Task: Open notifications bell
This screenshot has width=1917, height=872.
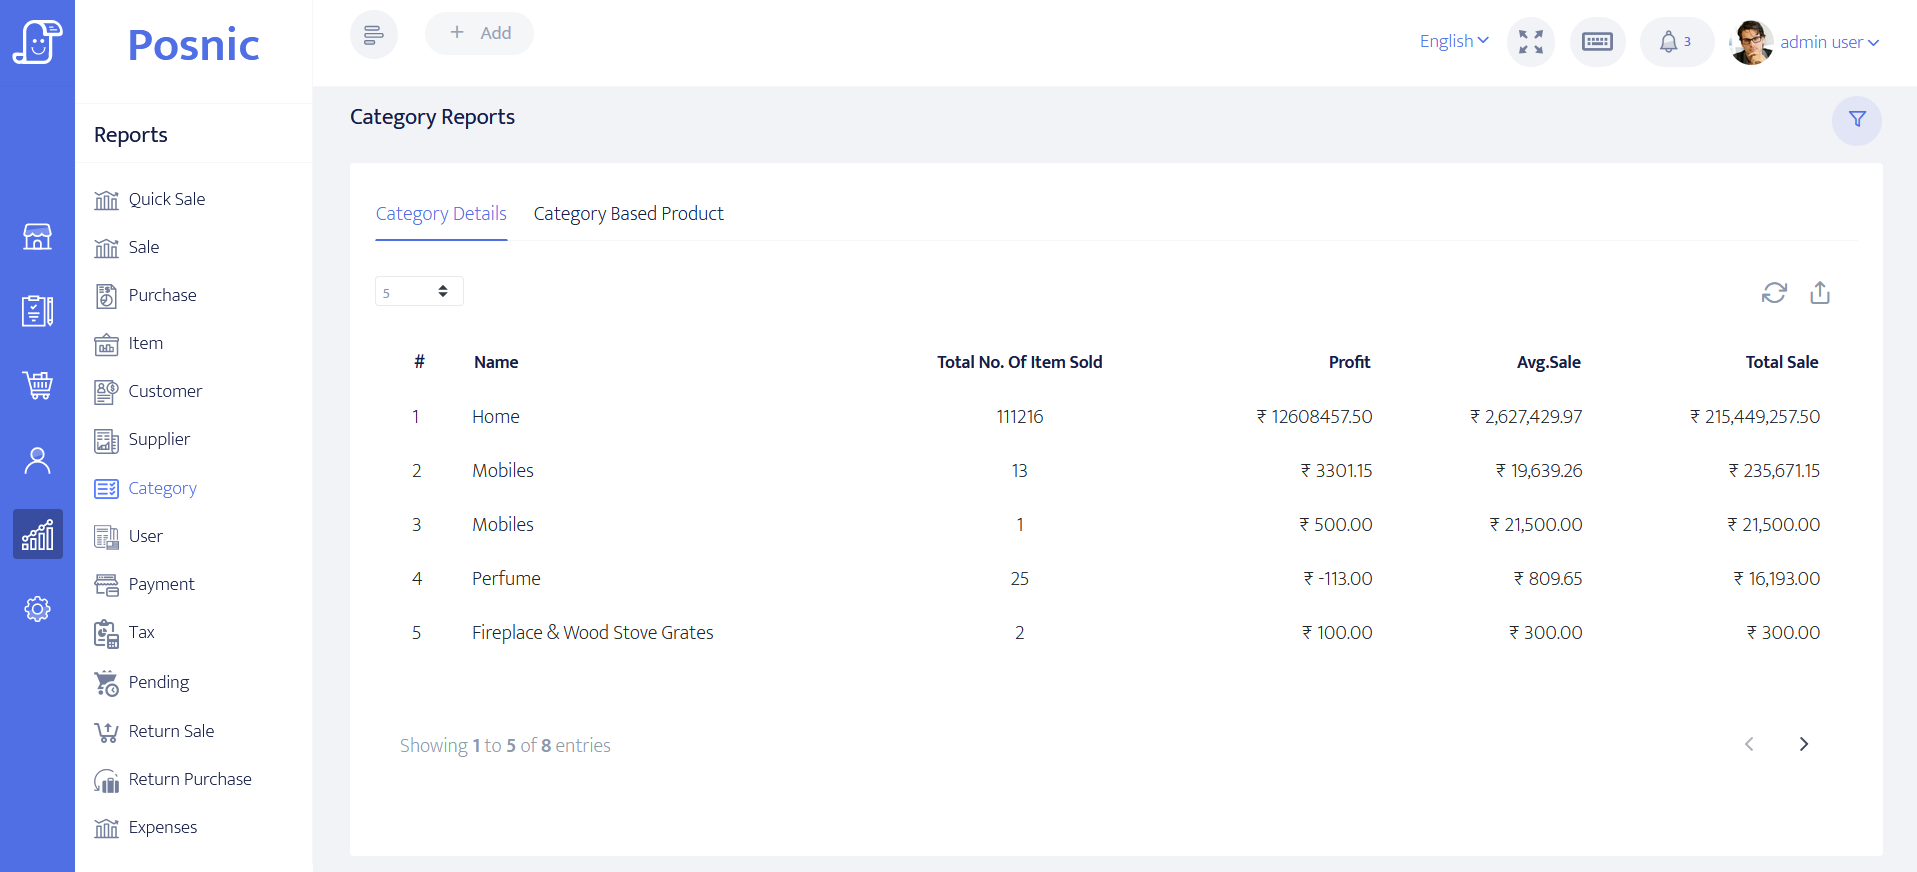Action: click(1675, 42)
